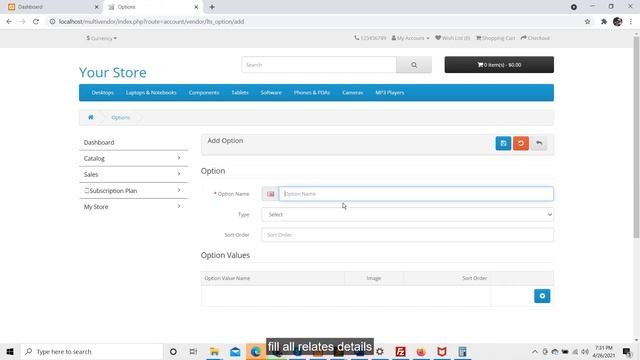Open the Type select dropdown
This screenshot has width=640, height=360.
tap(407, 214)
